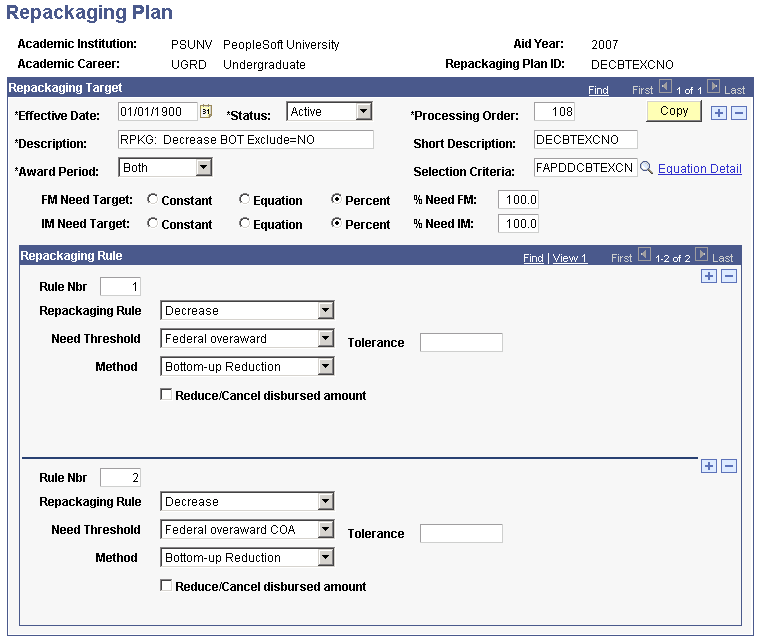
Task: Delete Rule Nbr 1 row
Action: 728,276
